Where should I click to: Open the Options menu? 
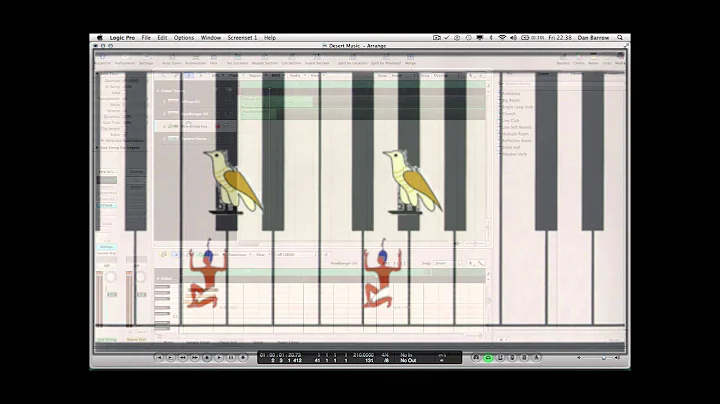[x=184, y=38]
